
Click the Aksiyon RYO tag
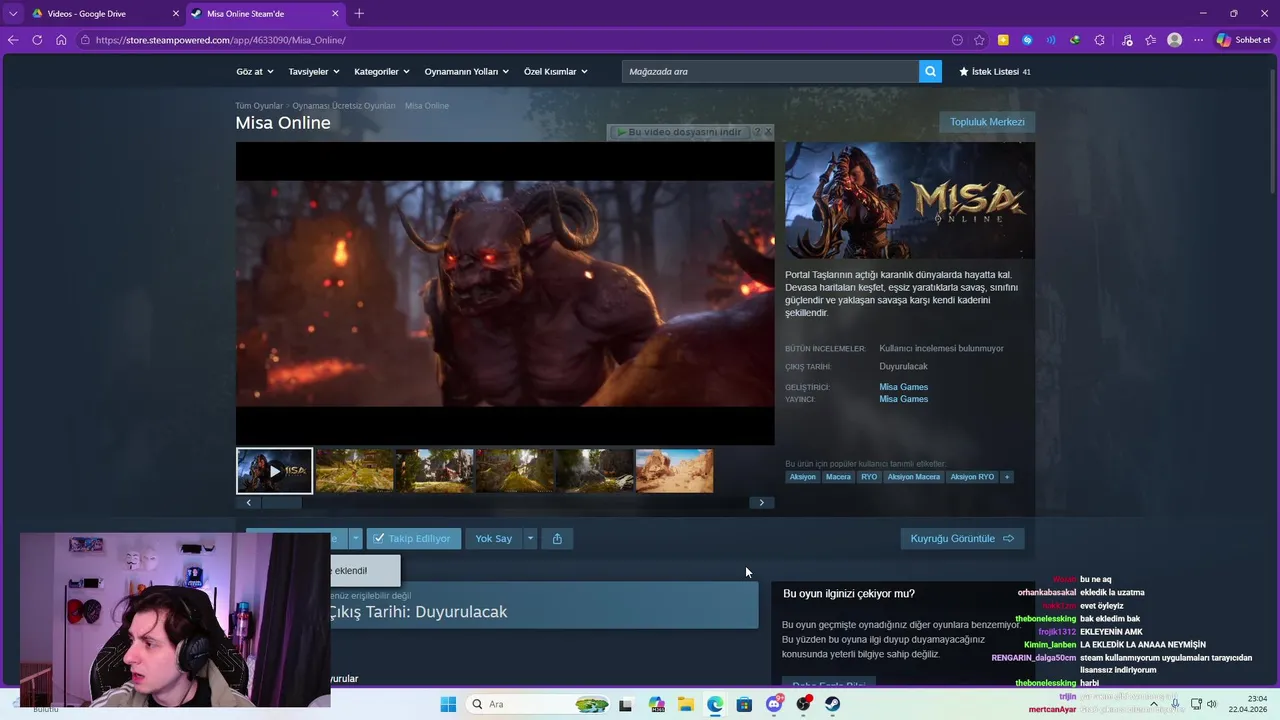[972, 477]
